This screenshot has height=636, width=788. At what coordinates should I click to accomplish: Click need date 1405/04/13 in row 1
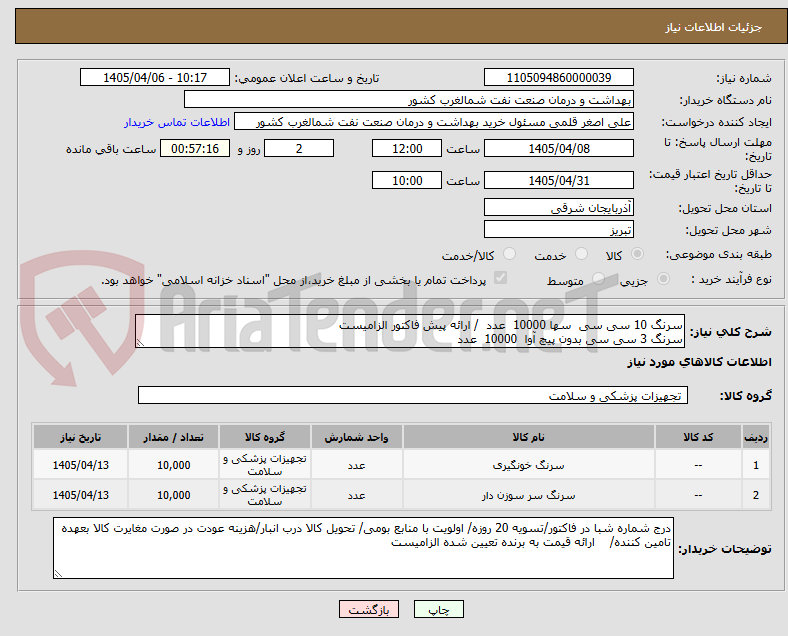click(80, 465)
